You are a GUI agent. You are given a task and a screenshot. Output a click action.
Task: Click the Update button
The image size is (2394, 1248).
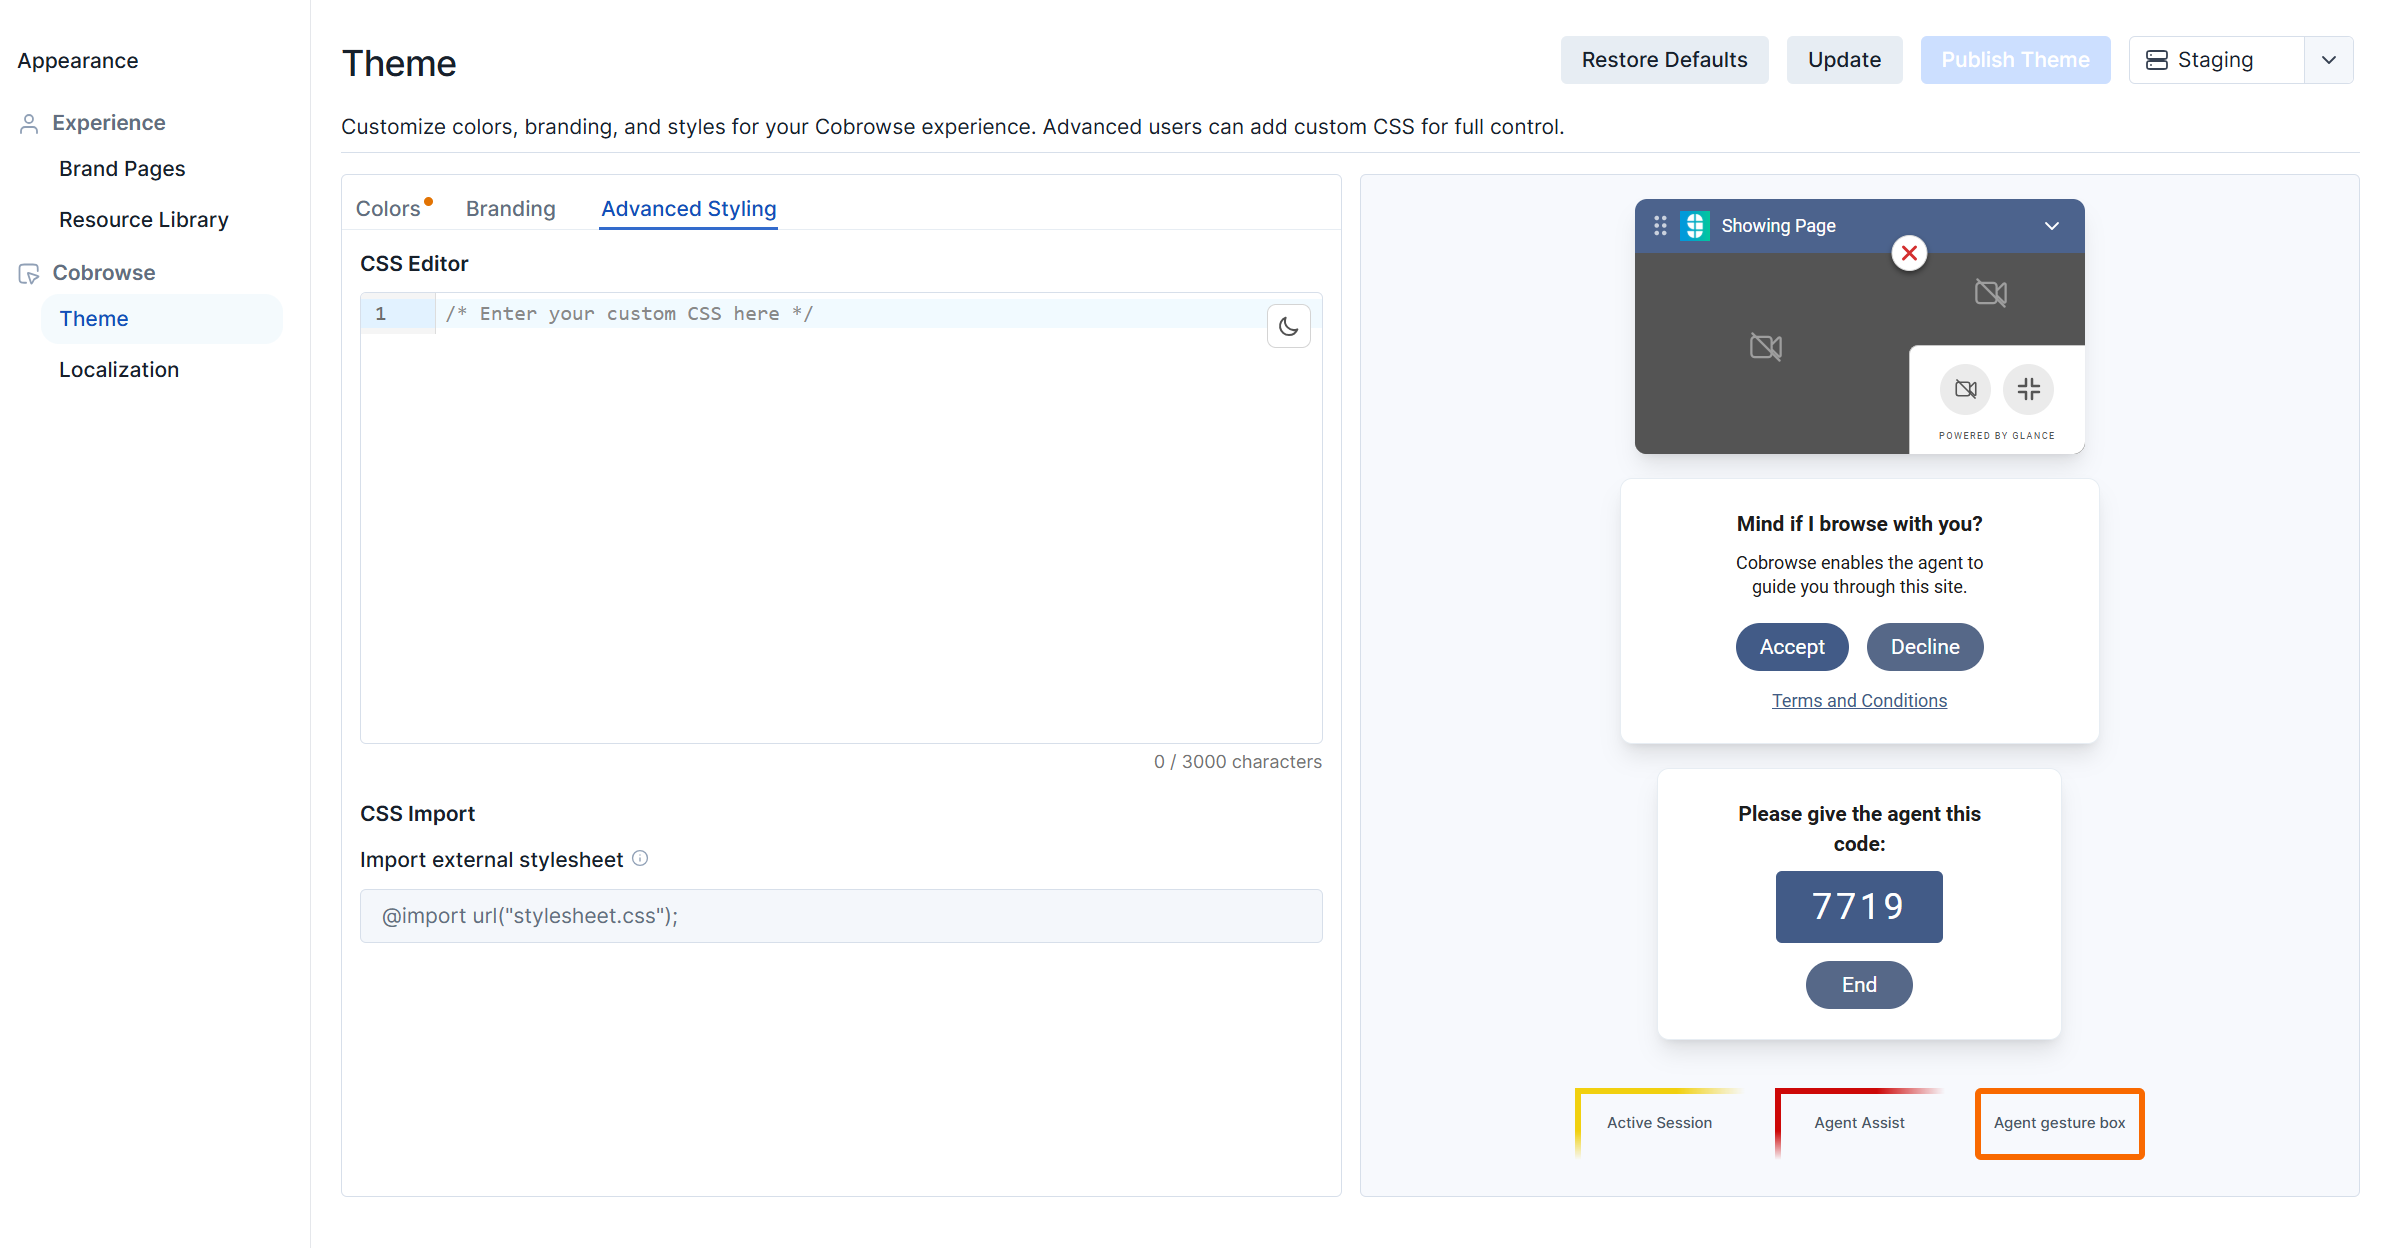tap(1845, 60)
